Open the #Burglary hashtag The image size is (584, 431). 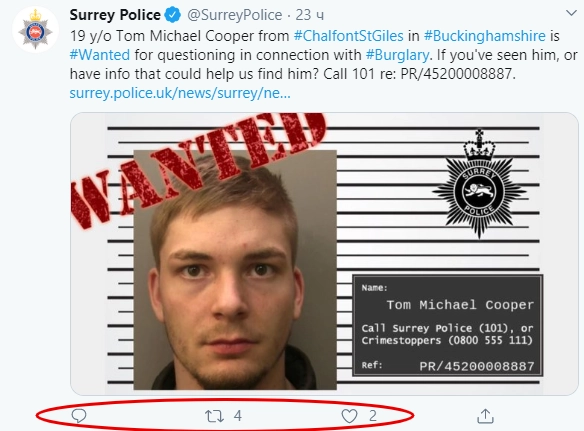coord(397,55)
